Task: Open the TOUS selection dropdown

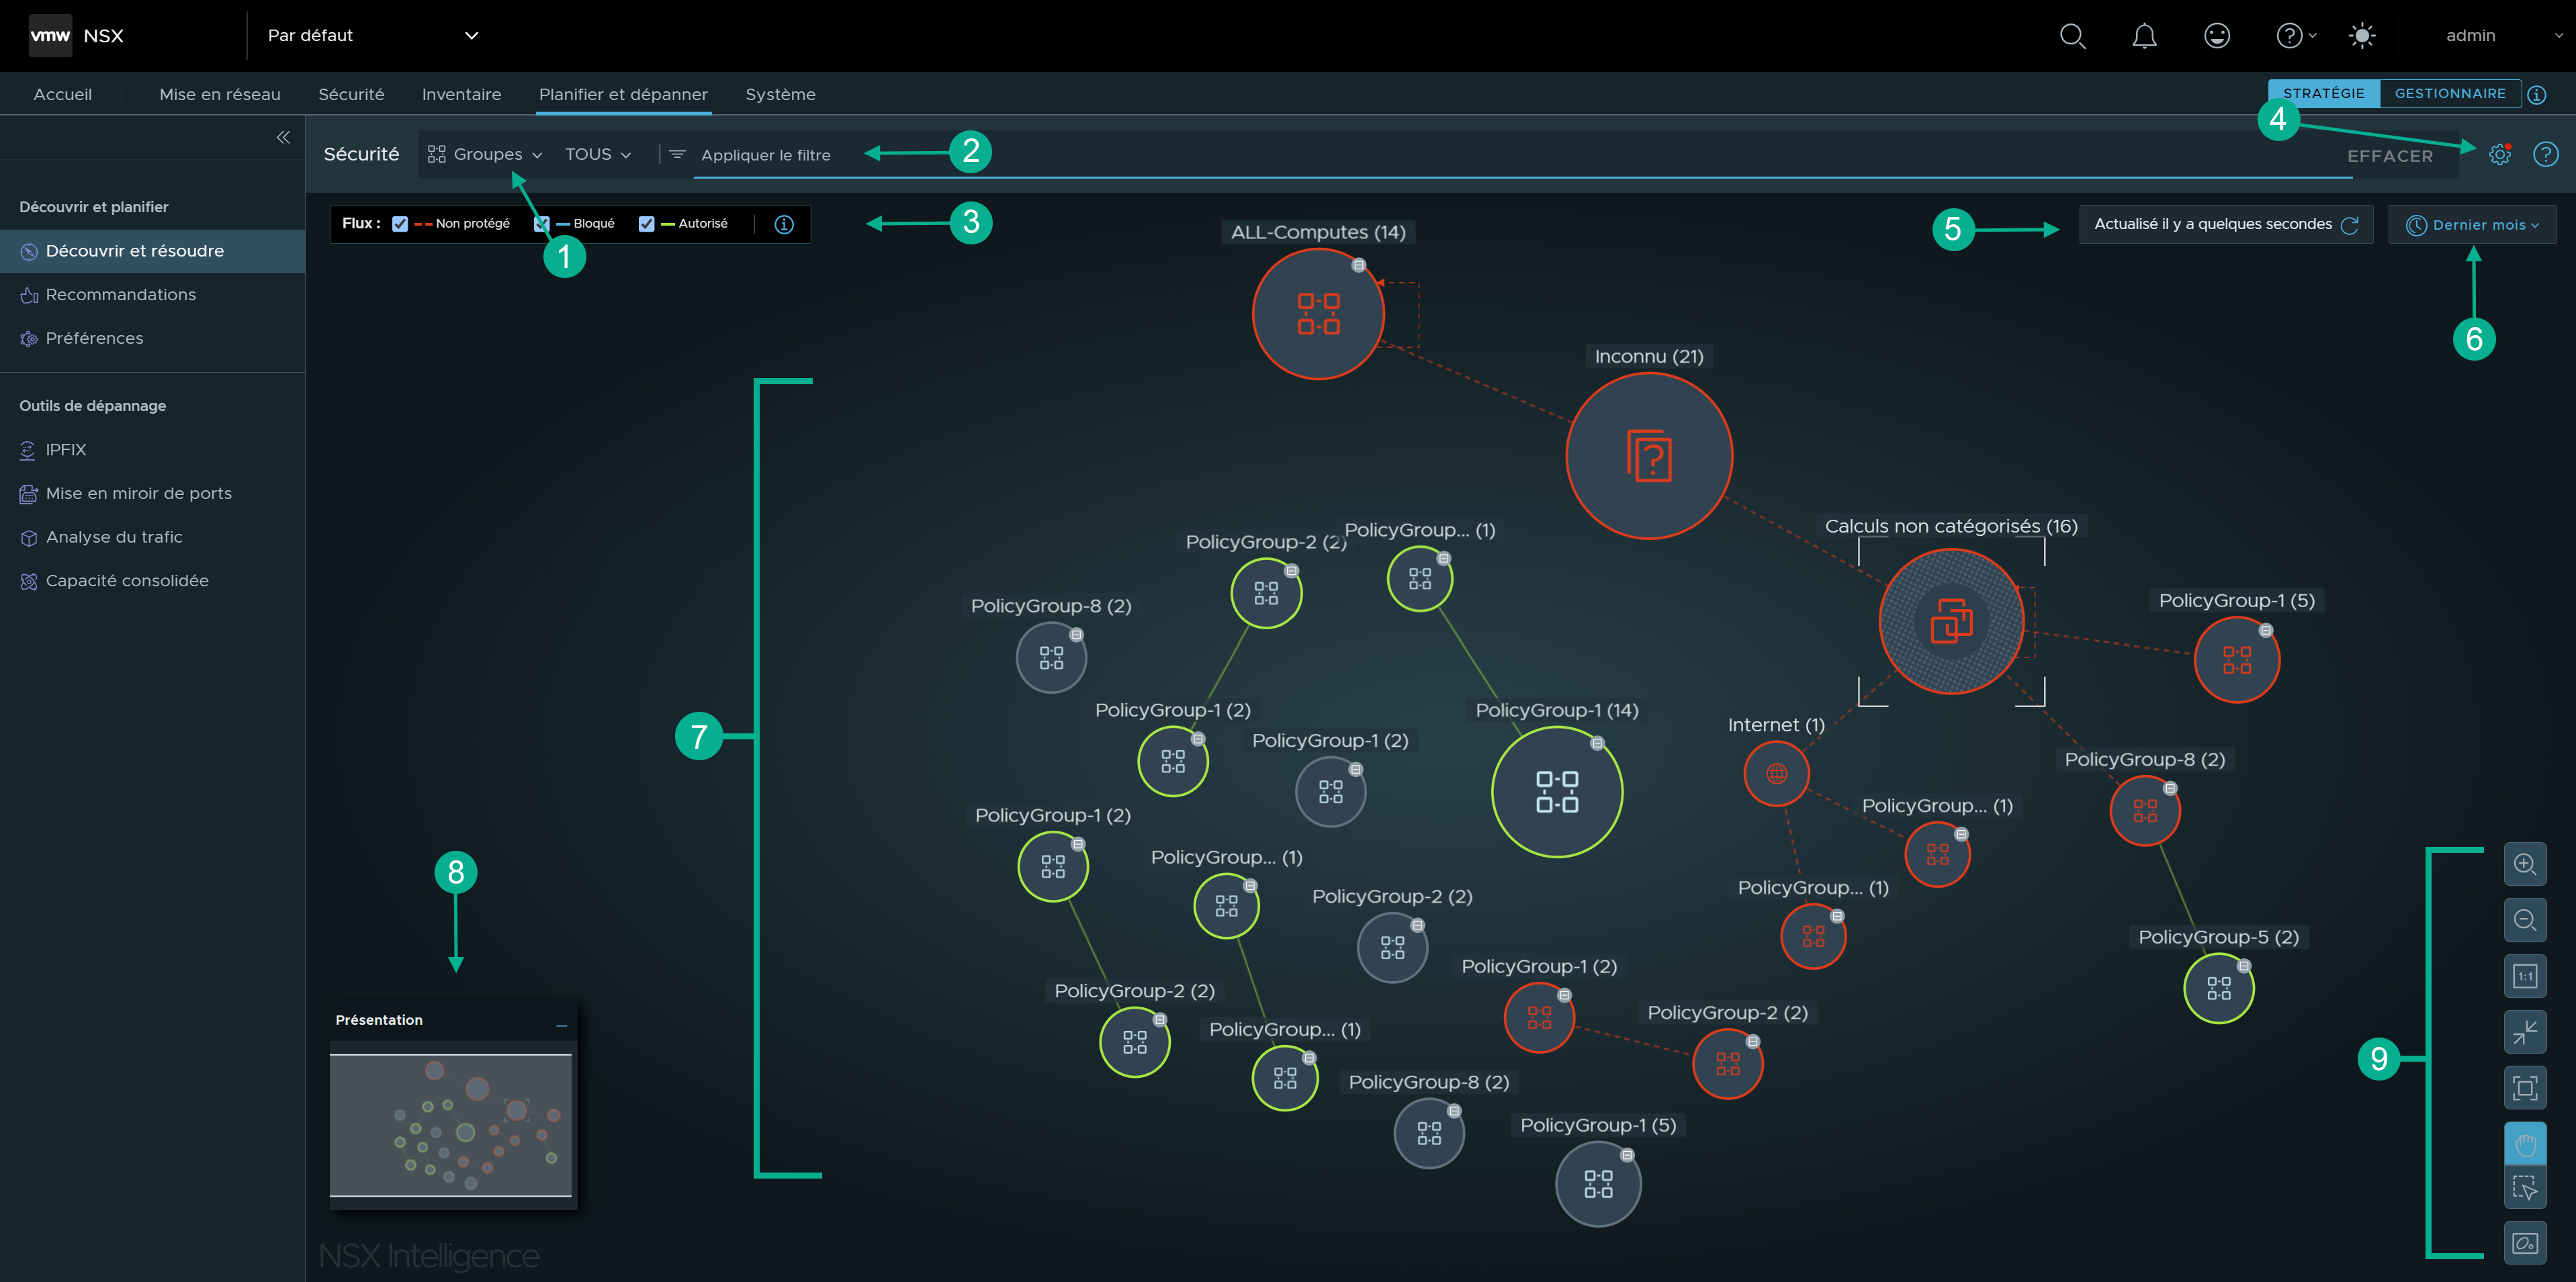Action: pos(598,154)
